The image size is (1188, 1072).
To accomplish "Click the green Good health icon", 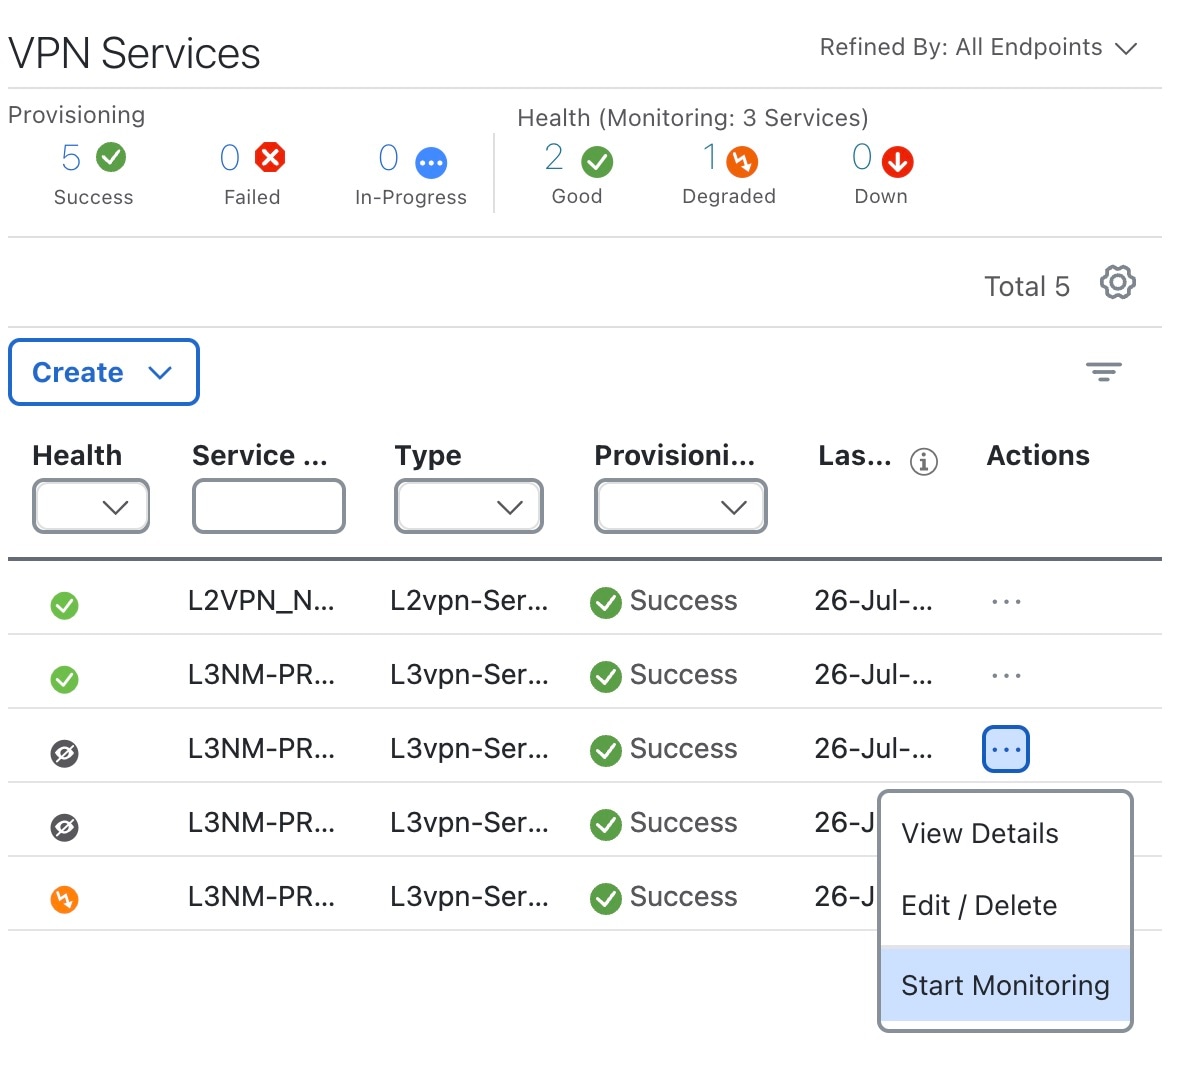I will tap(597, 161).
